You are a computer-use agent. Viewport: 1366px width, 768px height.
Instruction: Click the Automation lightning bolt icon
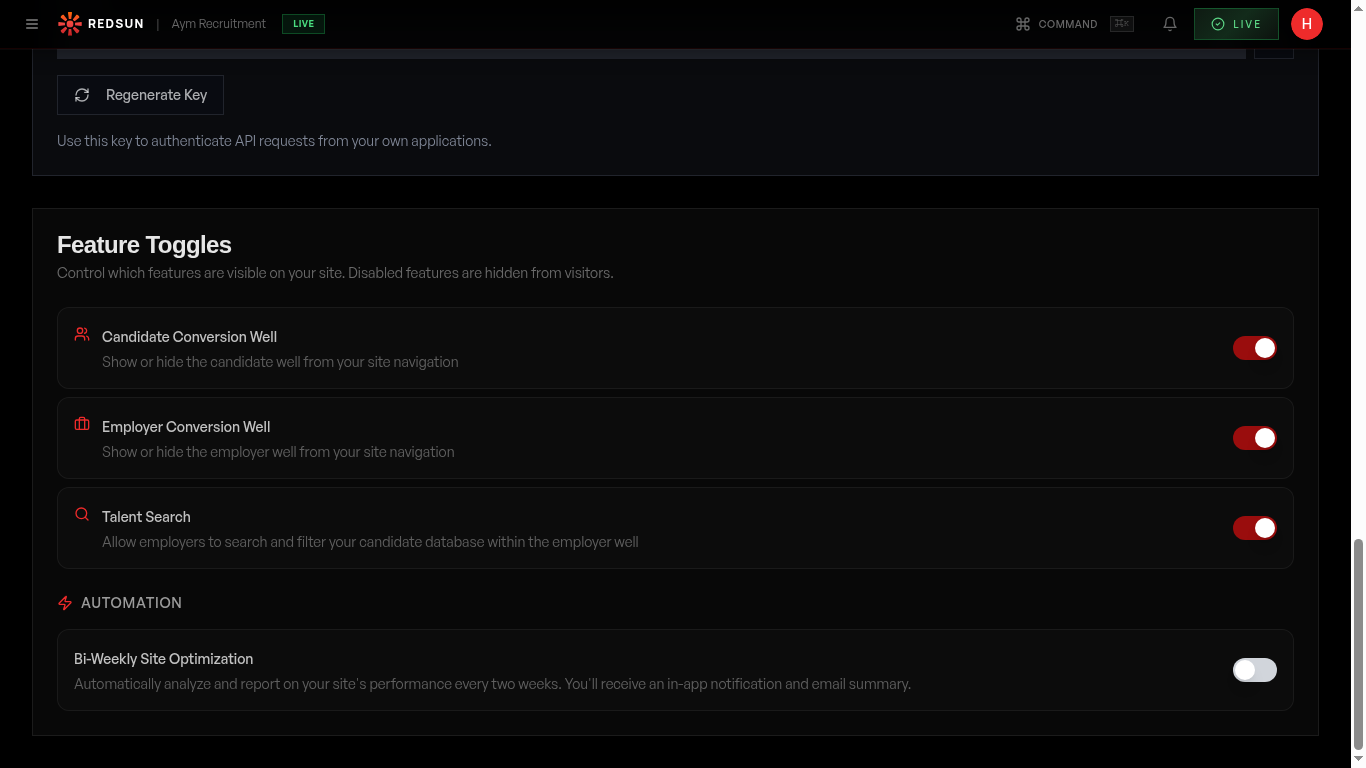tap(64, 603)
